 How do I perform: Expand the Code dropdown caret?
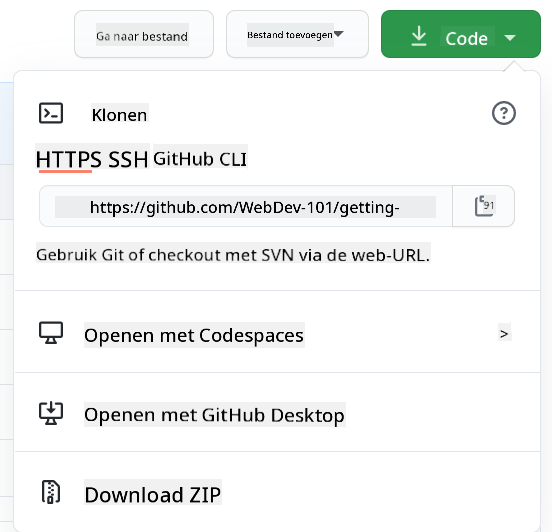[x=510, y=37]
